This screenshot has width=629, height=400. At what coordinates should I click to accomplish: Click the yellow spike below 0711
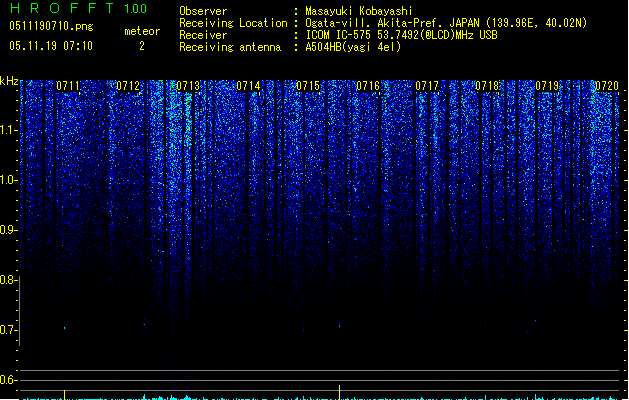click(65, 394)
